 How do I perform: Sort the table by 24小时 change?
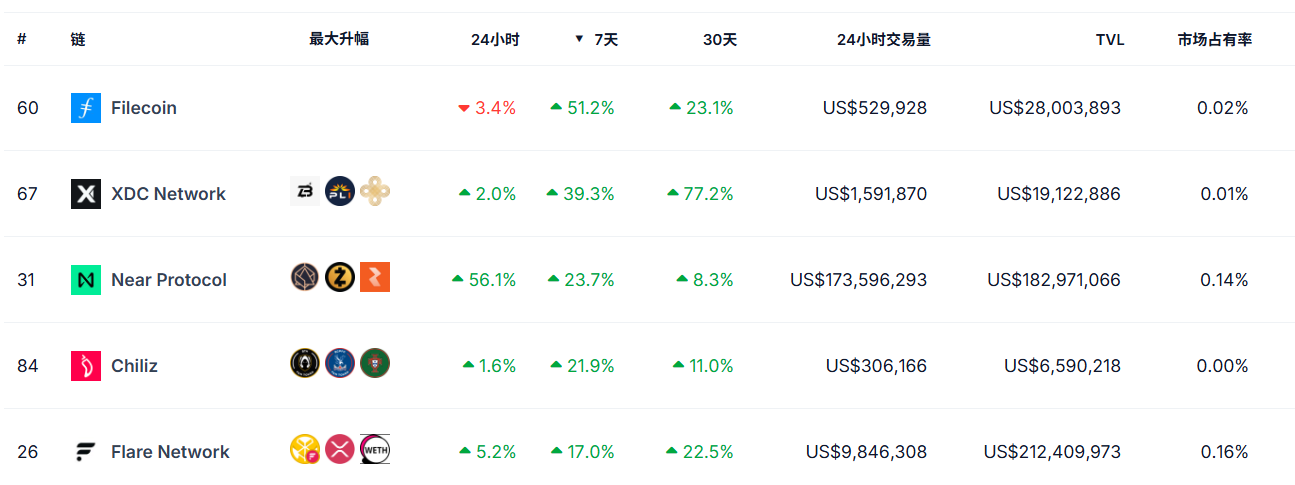point(495,40)
